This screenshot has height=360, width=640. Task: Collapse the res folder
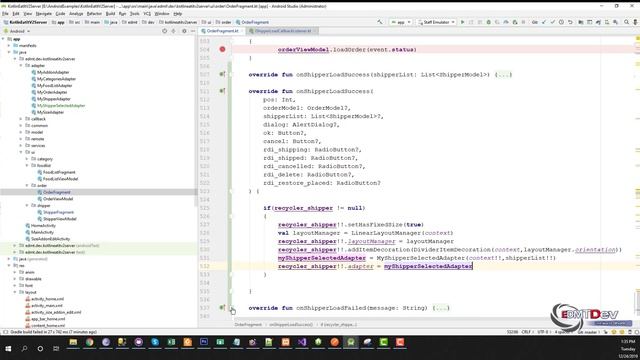(x=9, y=265)
